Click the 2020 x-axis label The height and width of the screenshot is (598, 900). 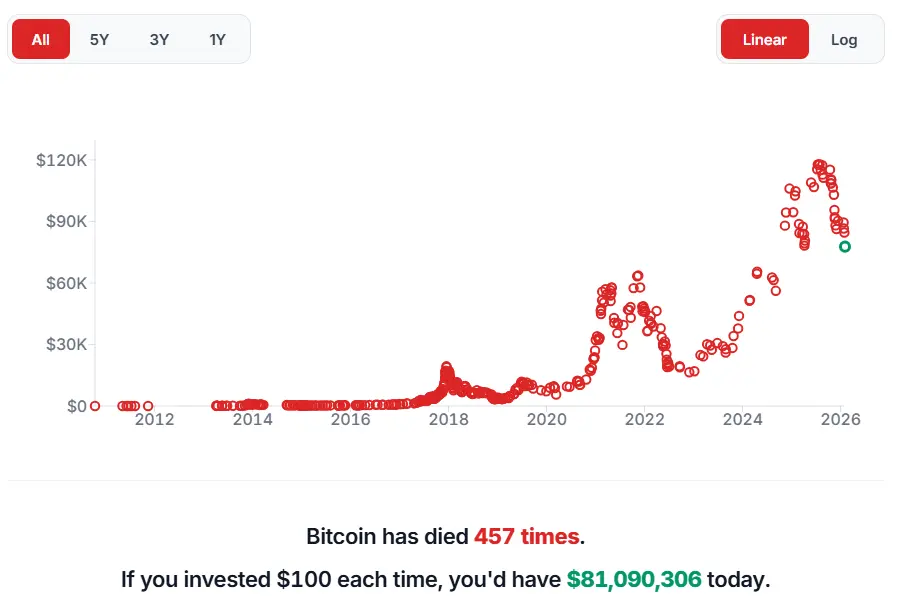(x=547, y=420)
